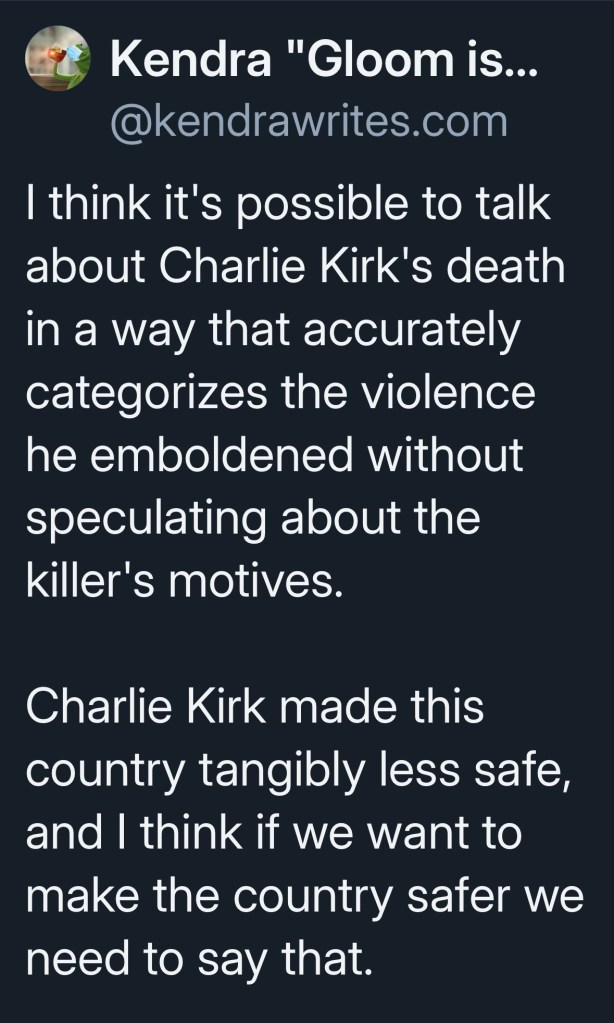Click the words "he emboldened without"
The width and height of the screenshot is (614, 1023).
click(275, 456)
